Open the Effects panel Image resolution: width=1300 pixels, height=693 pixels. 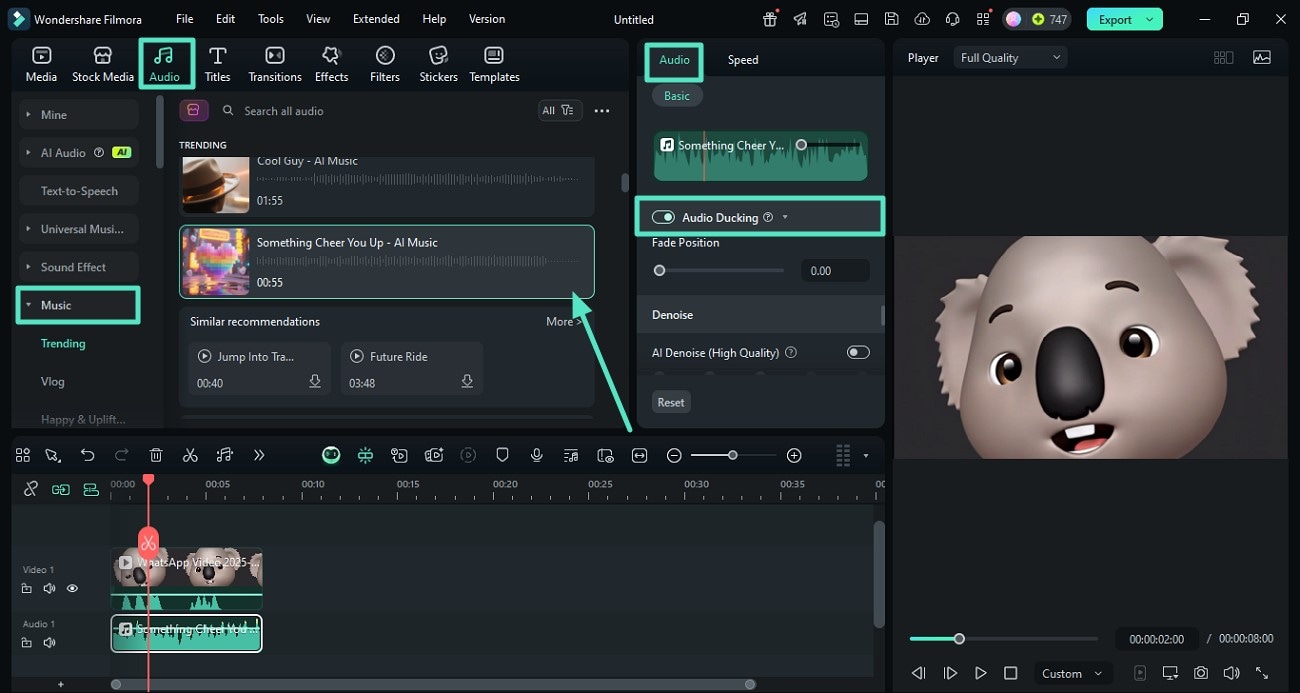pos(331,64)
